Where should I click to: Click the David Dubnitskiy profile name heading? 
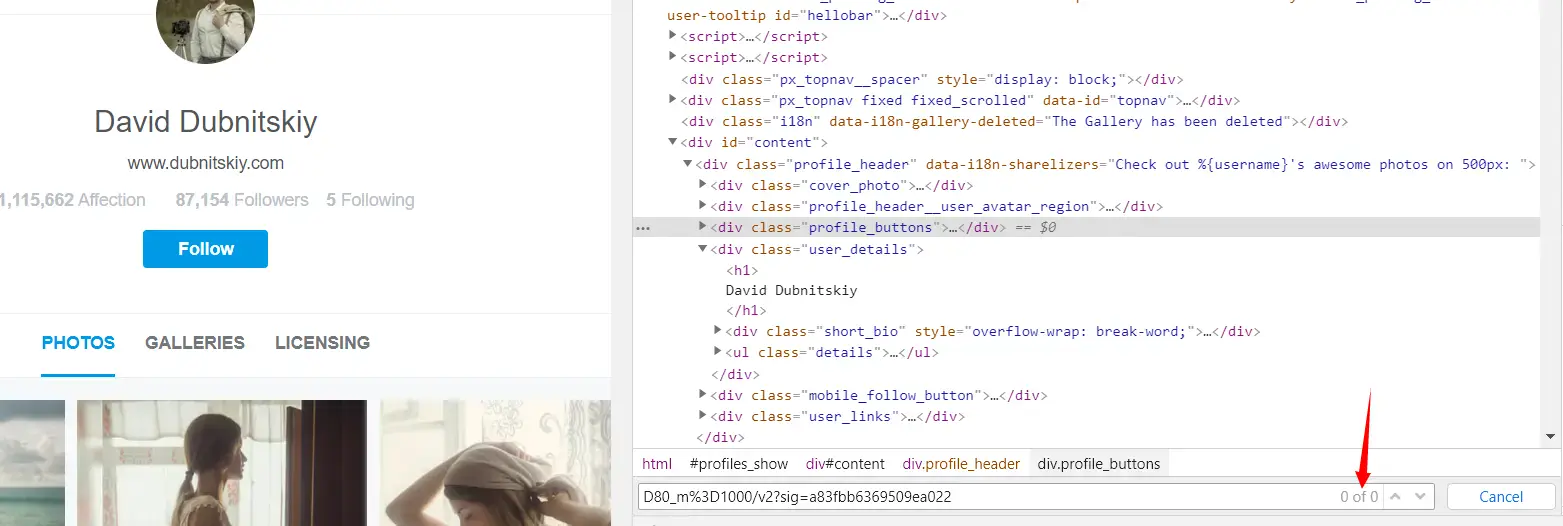click(206, 122)
